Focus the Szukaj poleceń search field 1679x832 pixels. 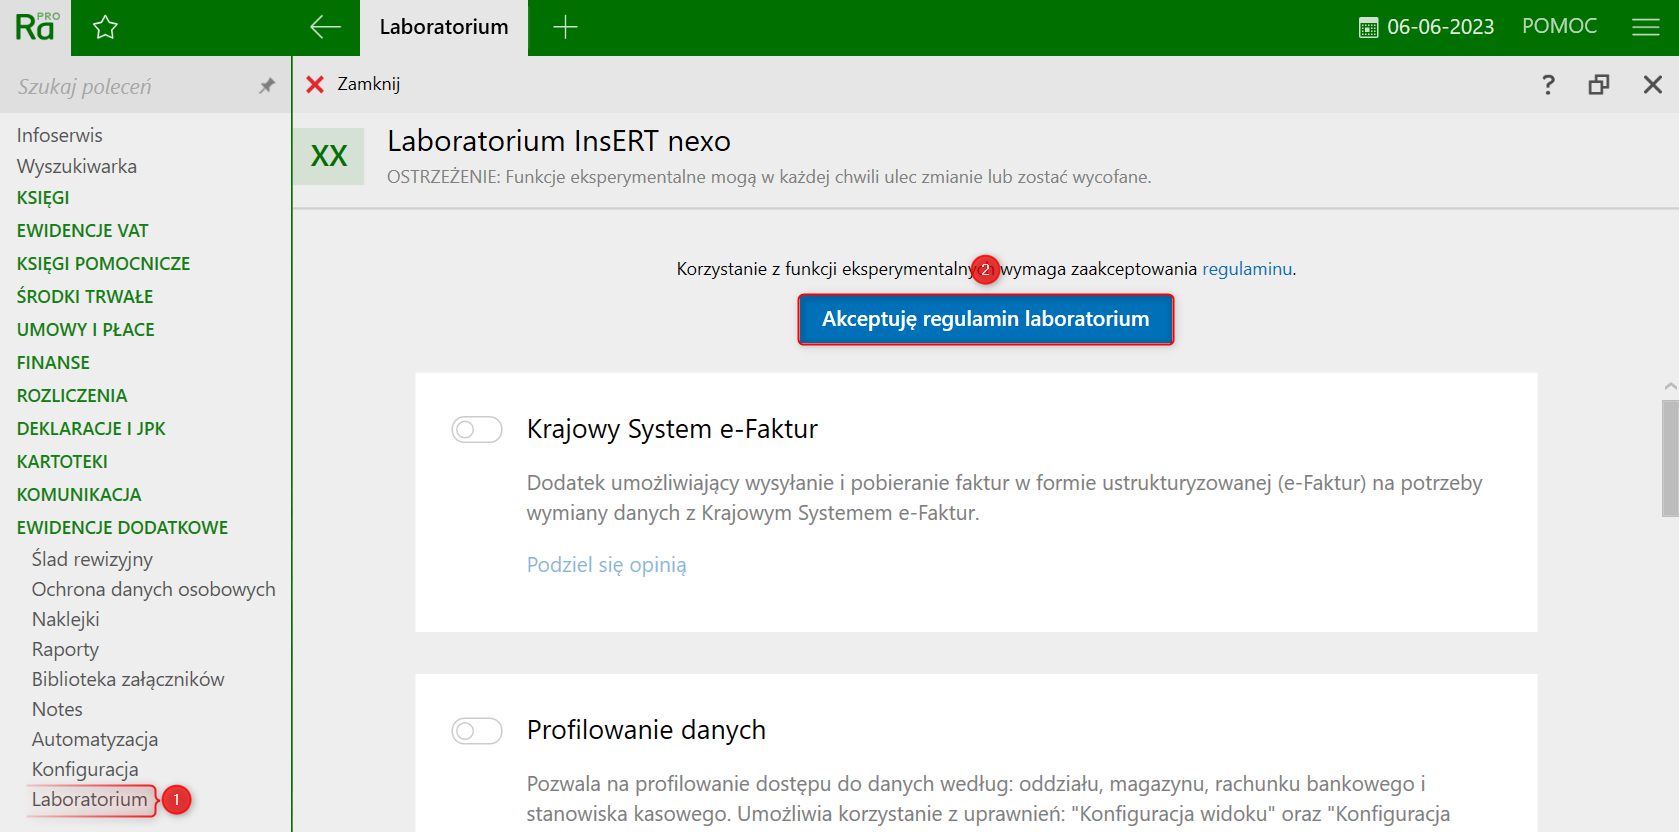tap(130, 86)
